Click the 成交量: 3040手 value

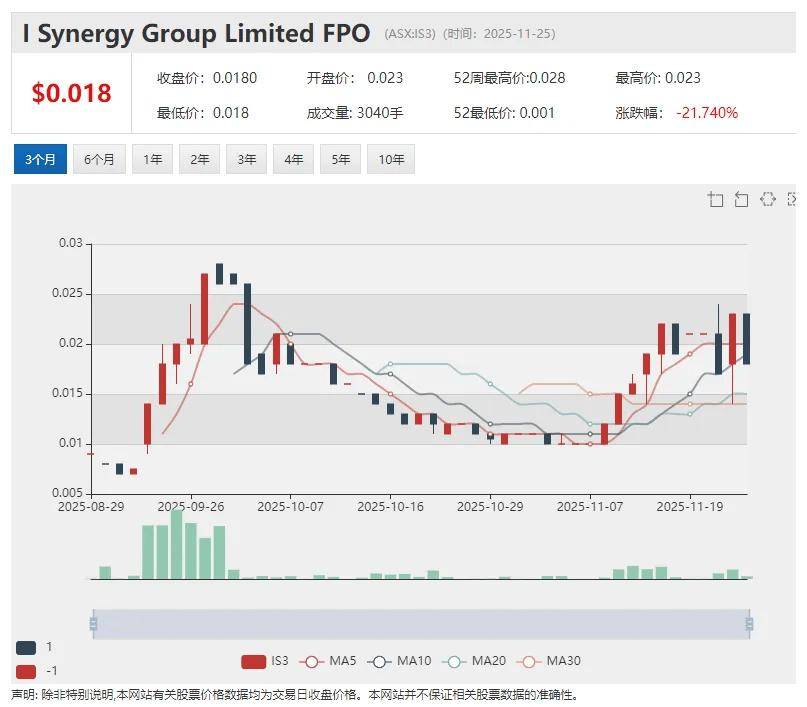pos(355,113)
